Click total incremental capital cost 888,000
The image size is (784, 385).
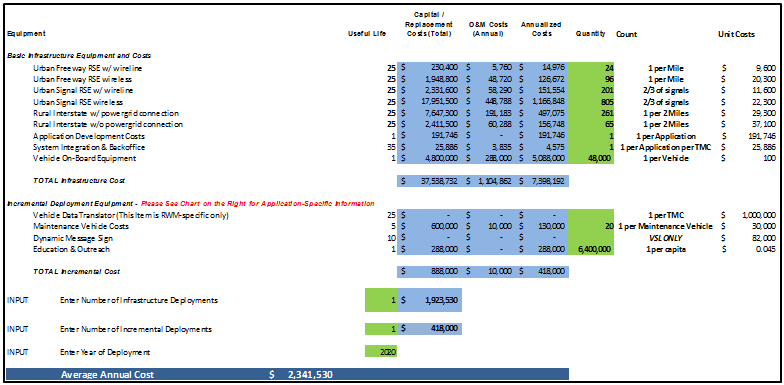pos(430,272)
